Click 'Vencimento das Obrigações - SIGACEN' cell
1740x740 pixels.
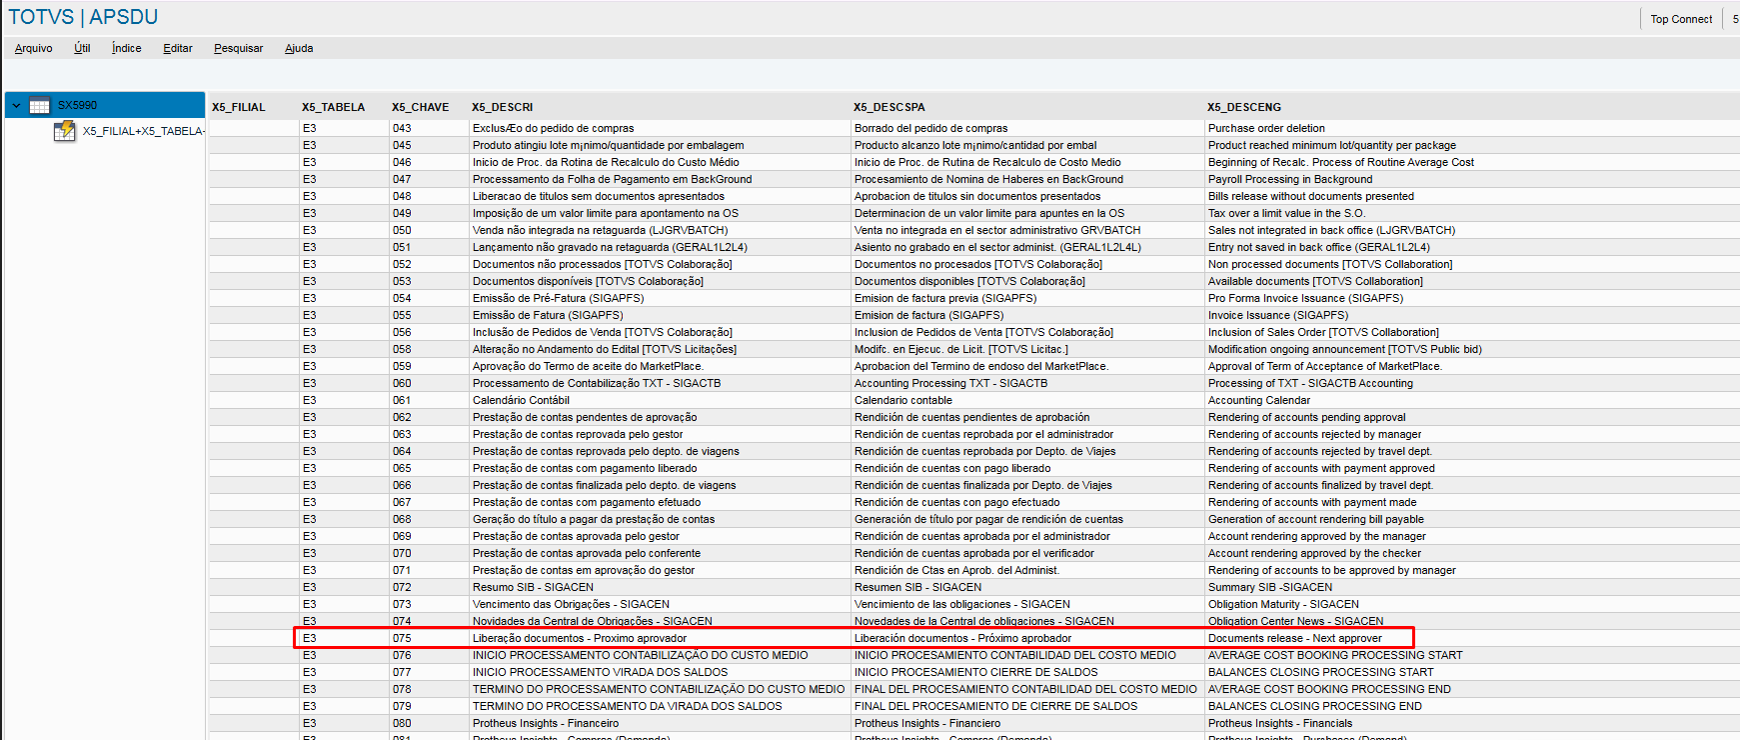(x=660, y=604)
